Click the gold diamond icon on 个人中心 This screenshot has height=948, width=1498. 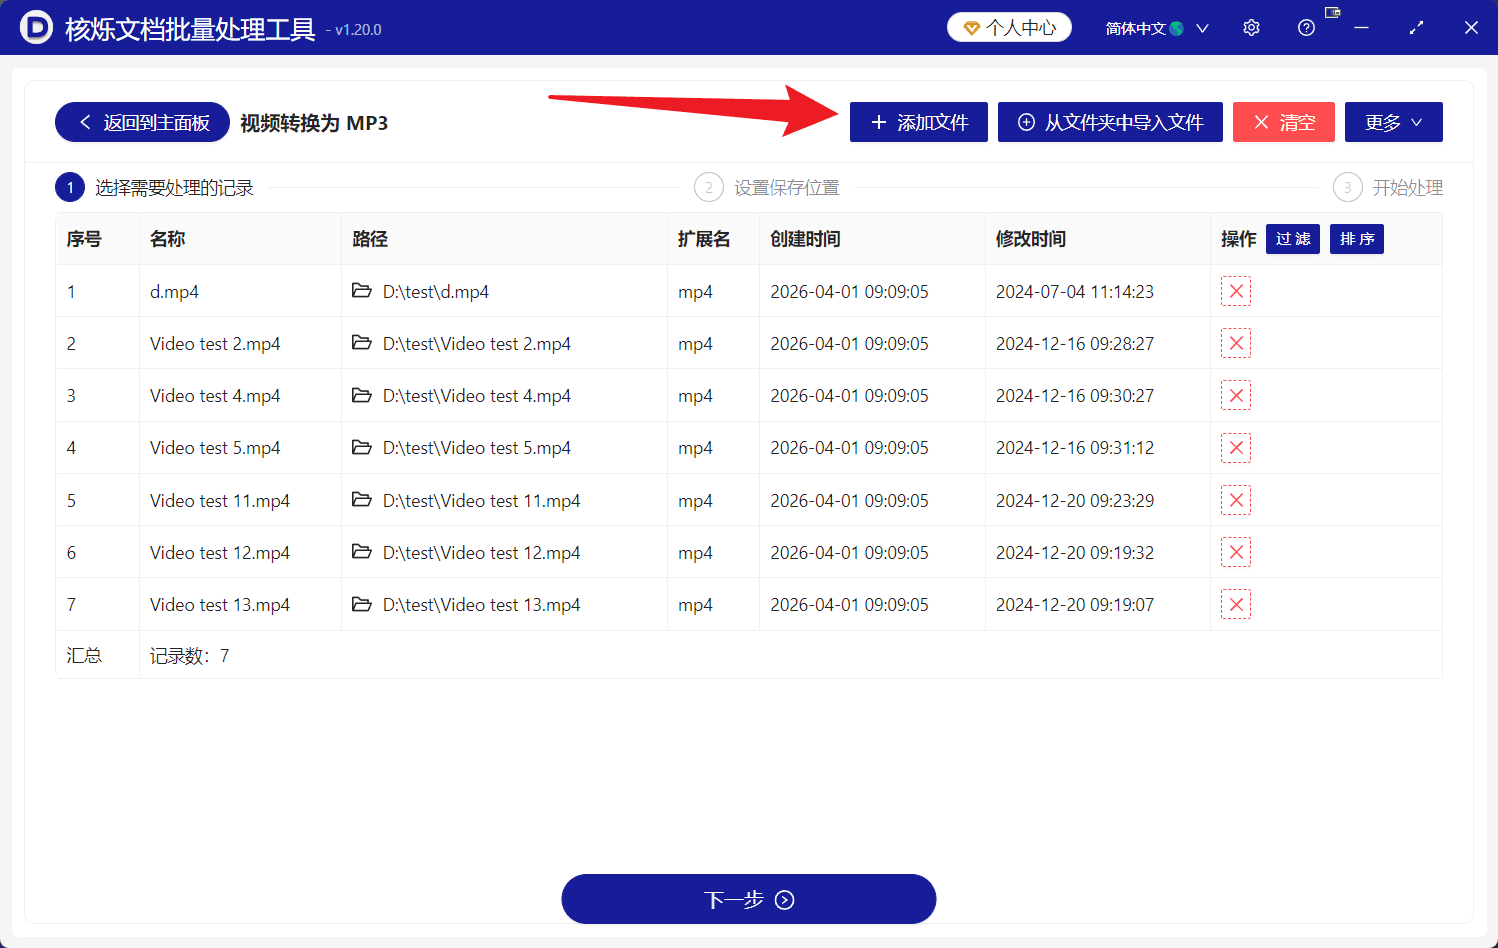[971, 27]
